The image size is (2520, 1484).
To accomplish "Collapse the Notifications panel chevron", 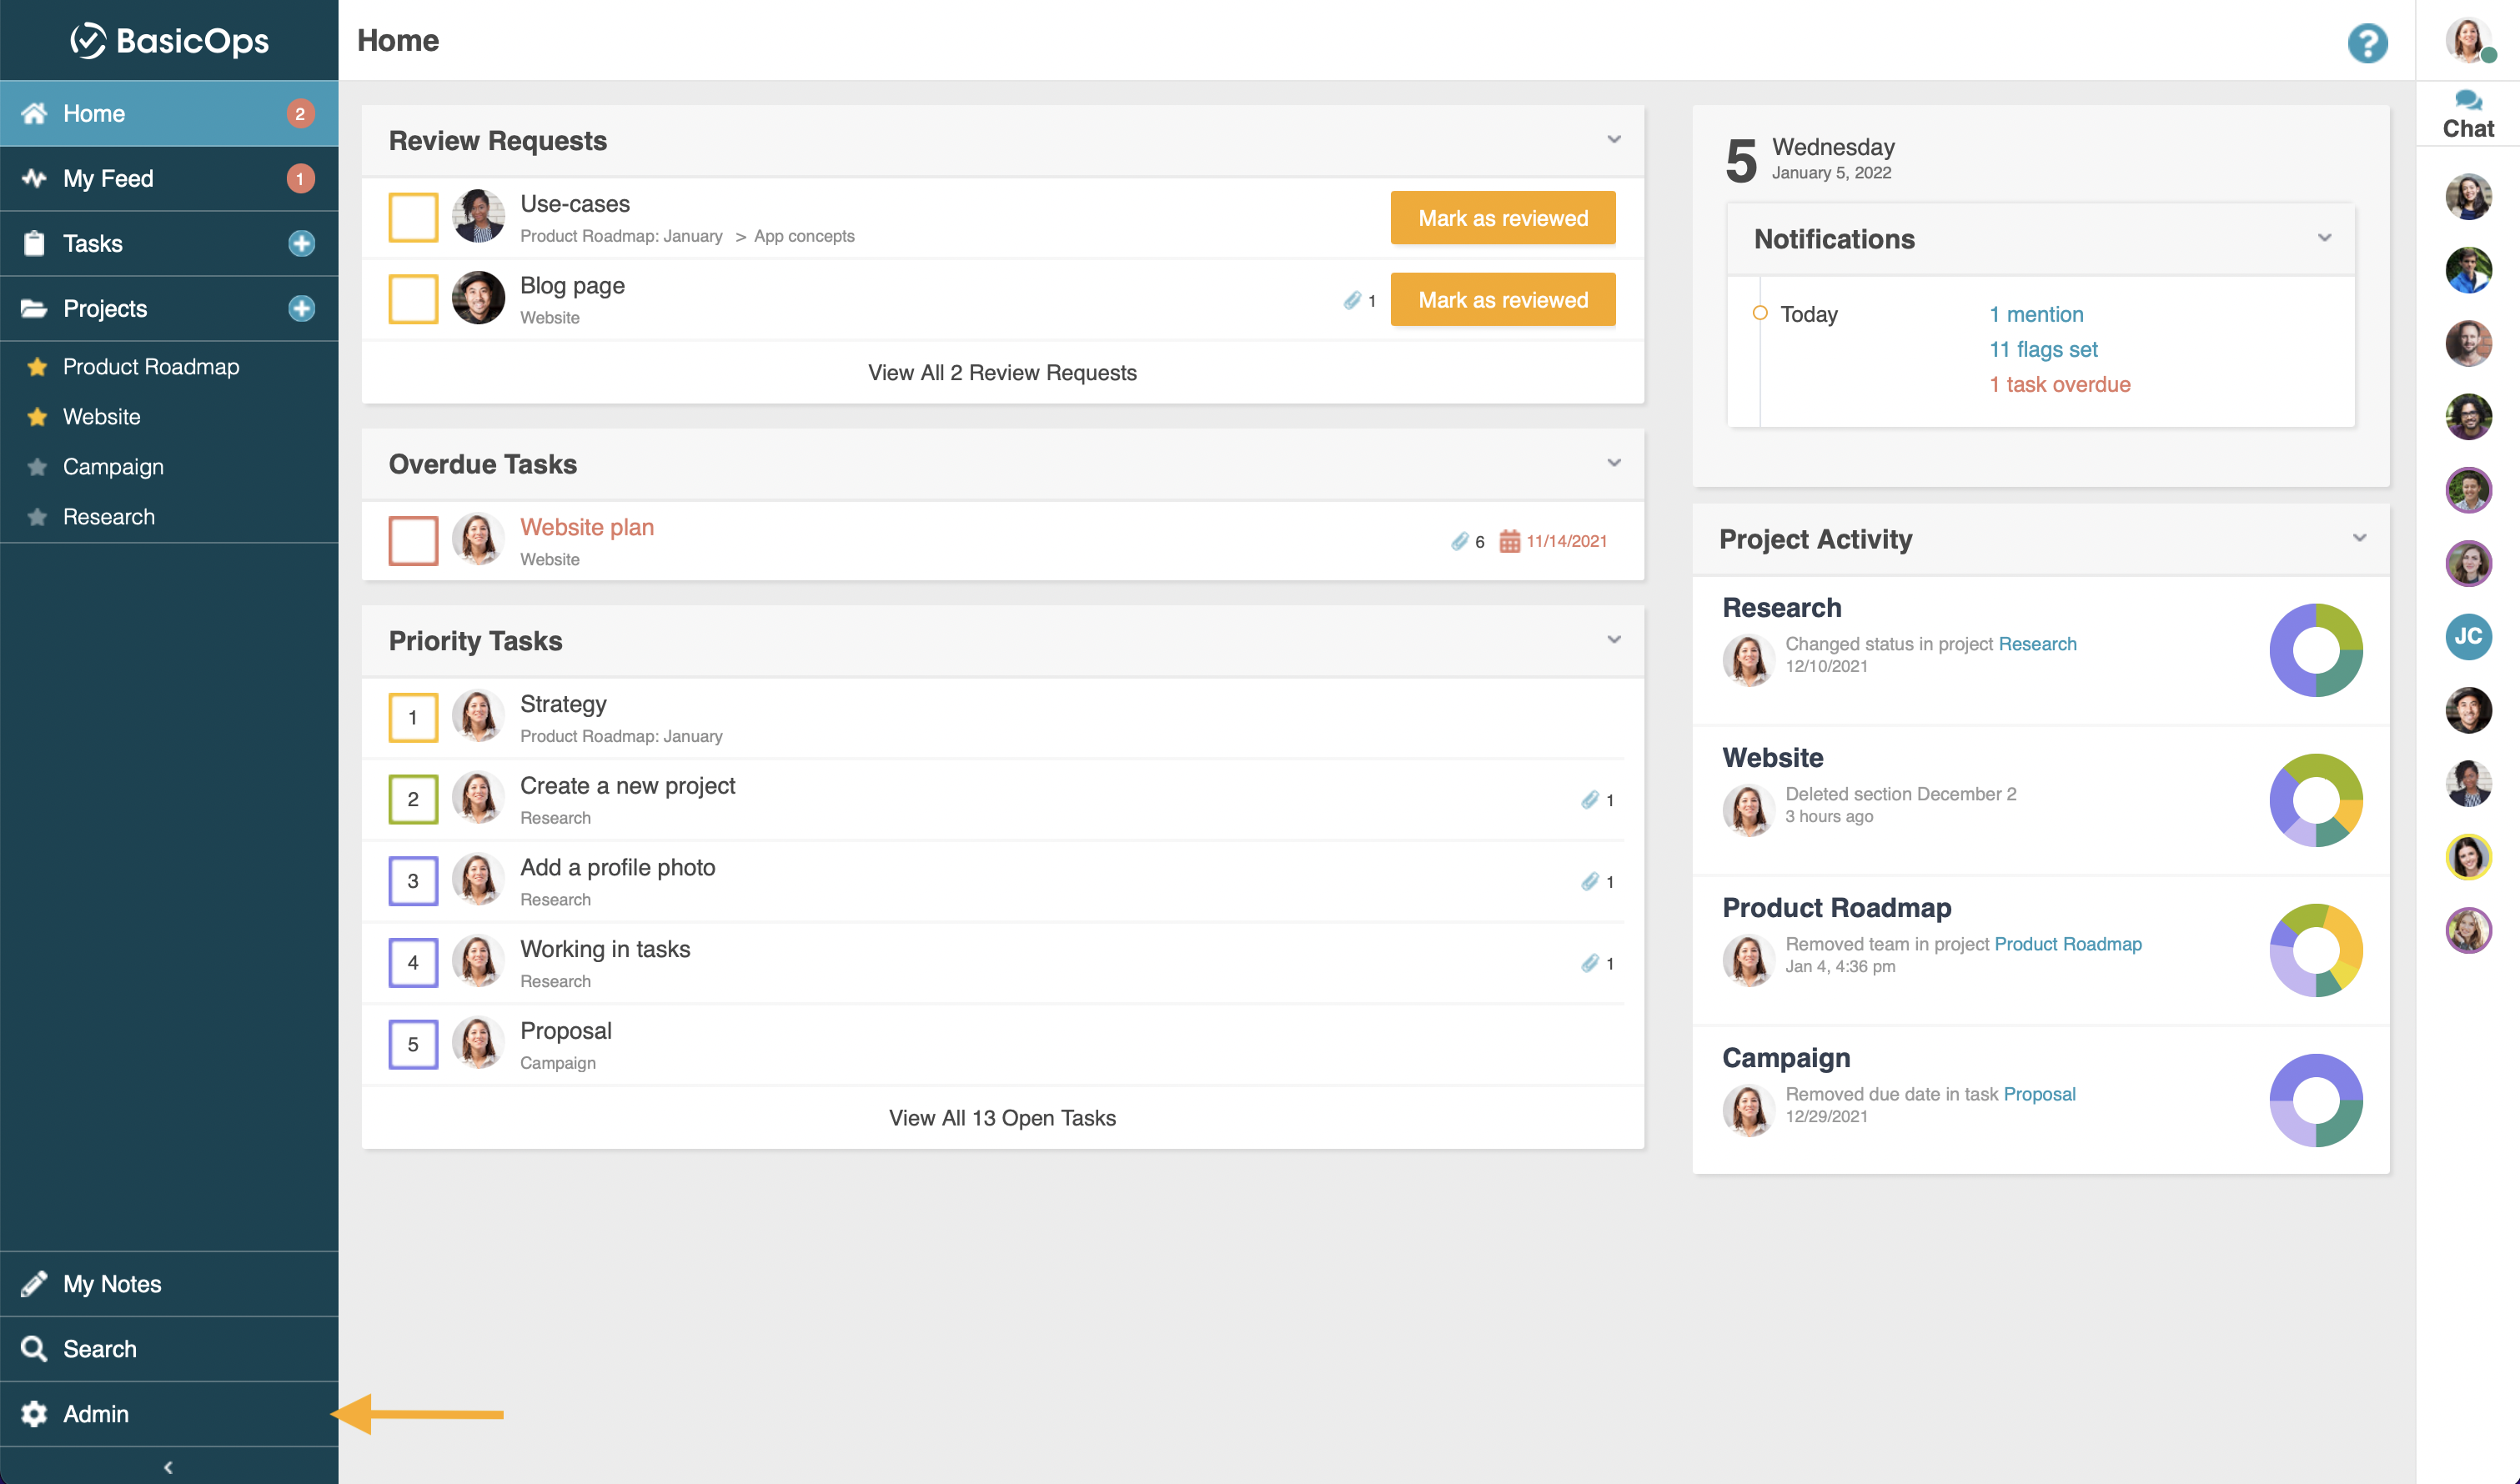I will tap(2324, 237).
